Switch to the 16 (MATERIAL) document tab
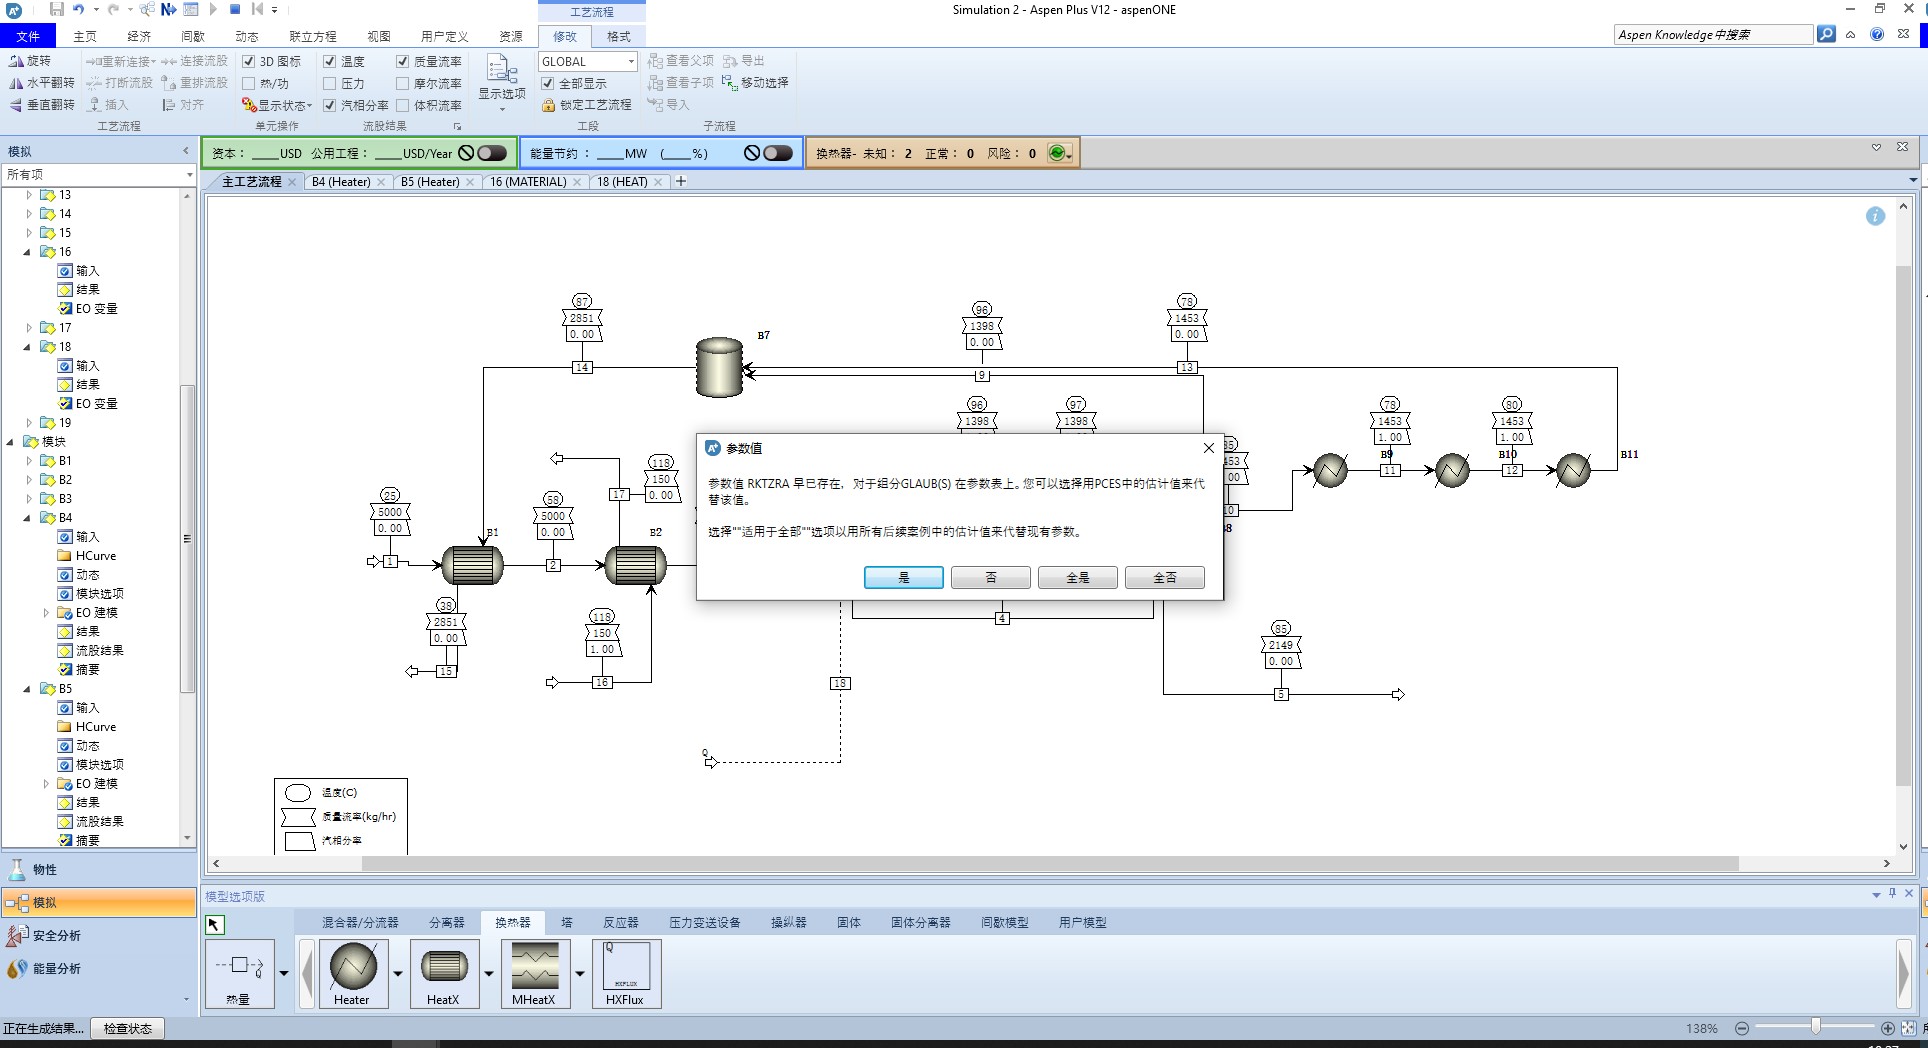 [528, 182]
